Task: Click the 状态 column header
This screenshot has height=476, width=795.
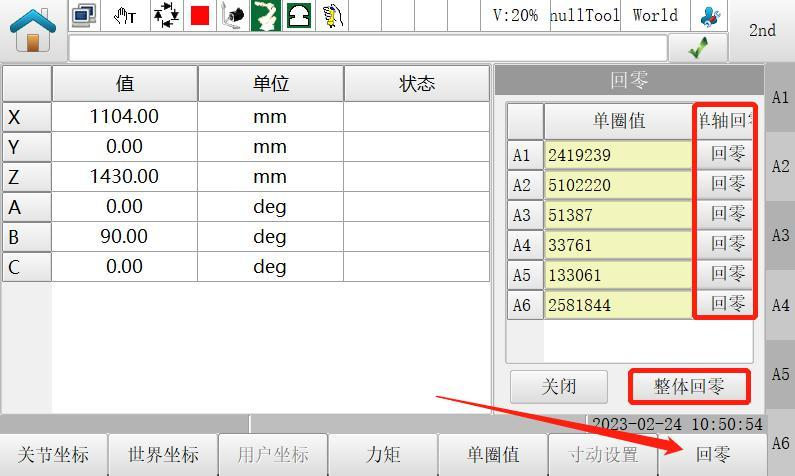Action: pos(417,84)
